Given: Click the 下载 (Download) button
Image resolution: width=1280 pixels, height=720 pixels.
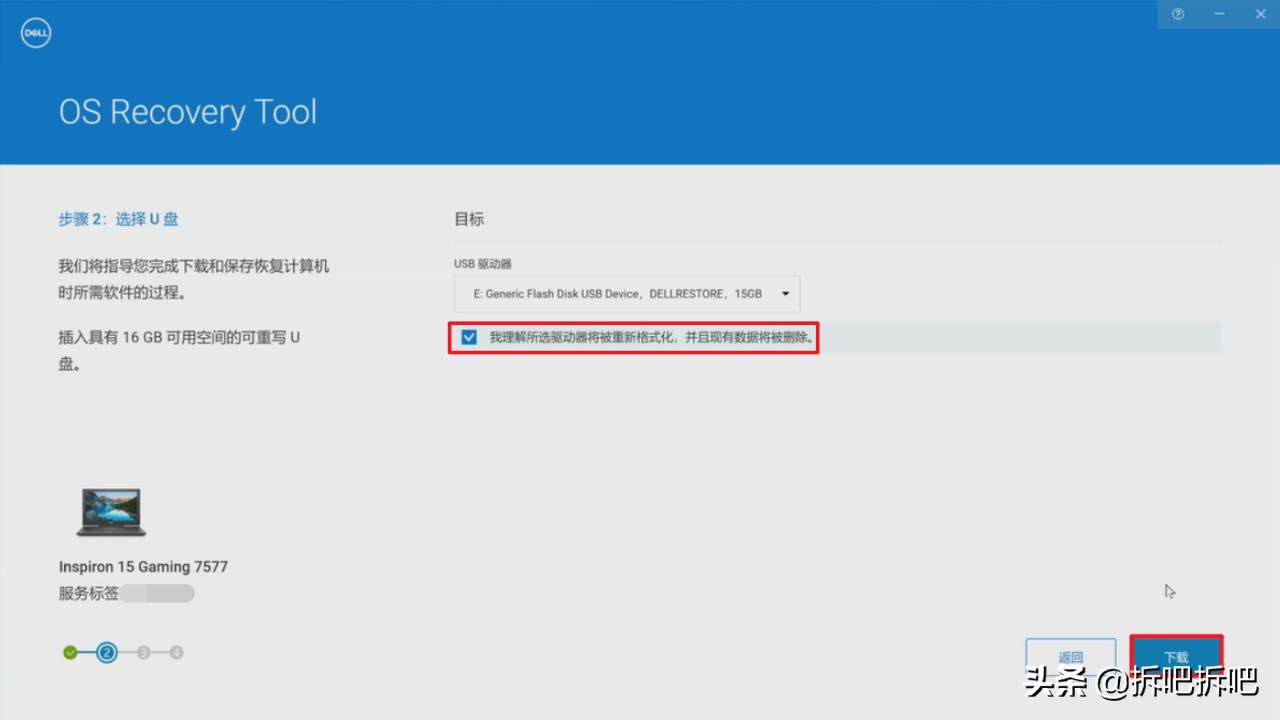Looking at the screenshot, I should pyautogui.click(x=1176, y=657).
